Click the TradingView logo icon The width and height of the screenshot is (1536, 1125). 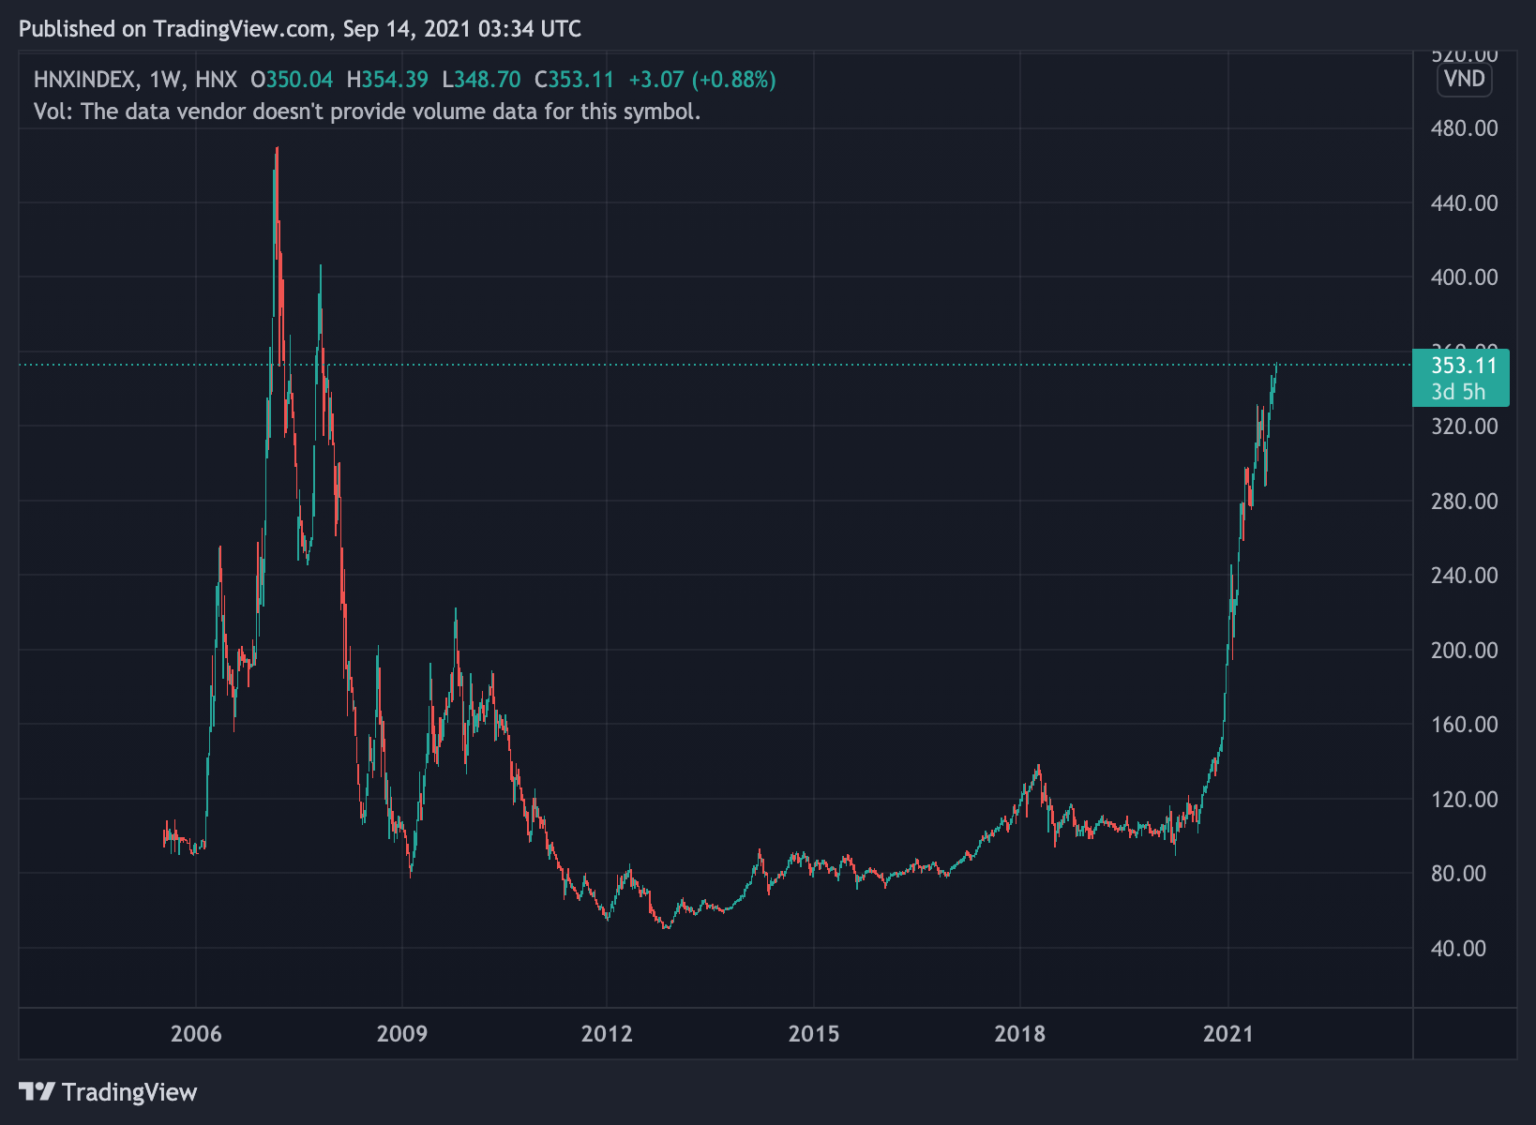pyautogui.click(x=37, y=1091)
